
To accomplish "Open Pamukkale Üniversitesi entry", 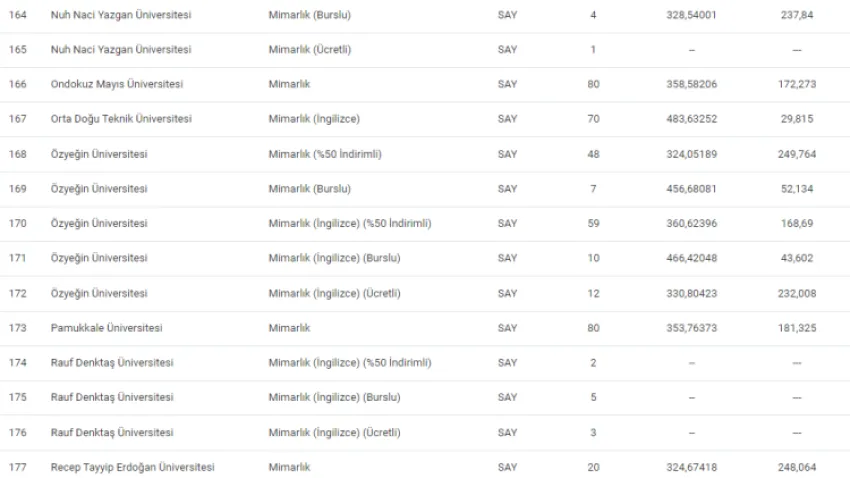I will 106,328.
